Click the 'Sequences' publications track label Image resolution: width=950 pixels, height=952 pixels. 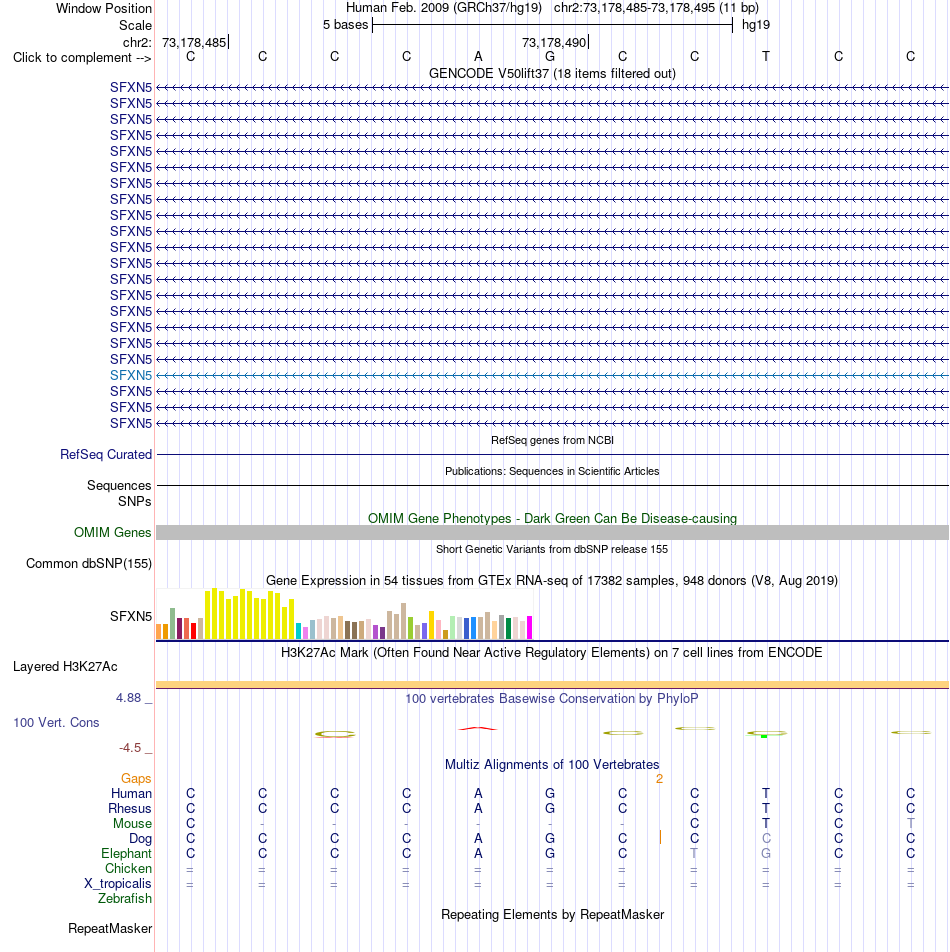click(x=119, y=486)
